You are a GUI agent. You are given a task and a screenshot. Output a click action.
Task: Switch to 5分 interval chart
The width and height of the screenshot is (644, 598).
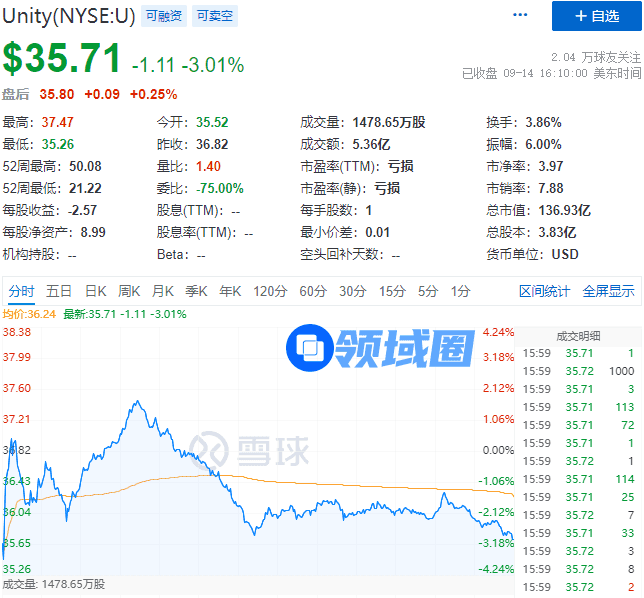coord(428,291)
